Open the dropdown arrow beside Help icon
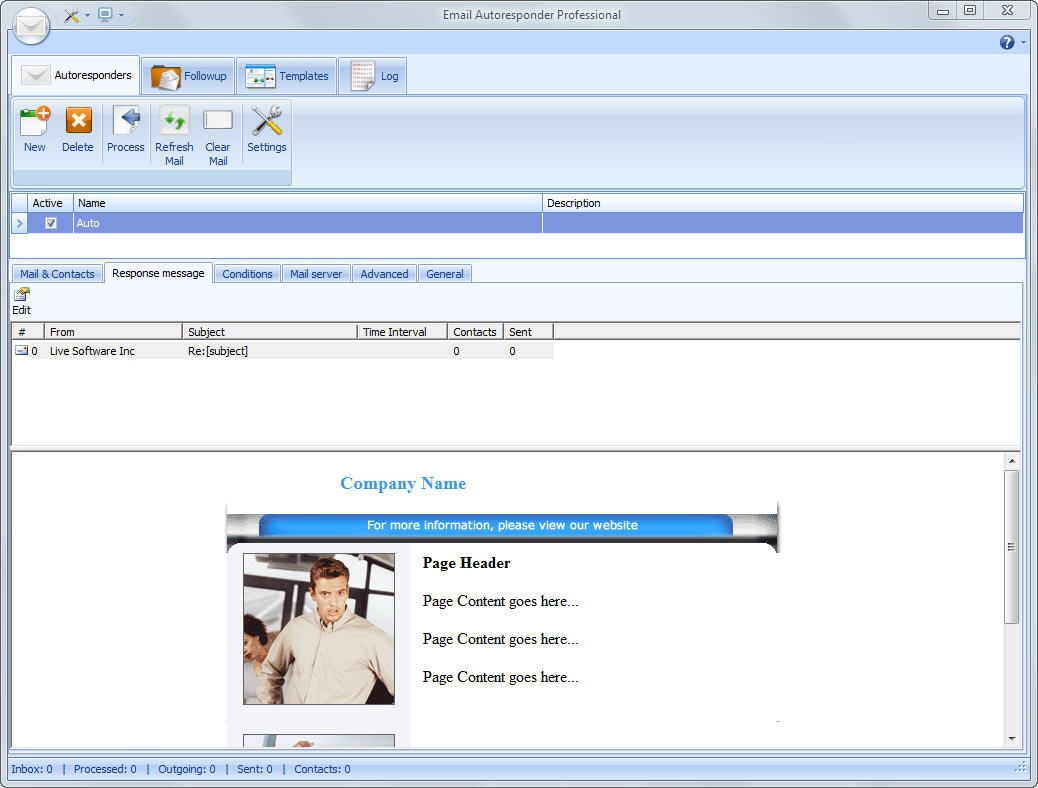 point(1023,42)
